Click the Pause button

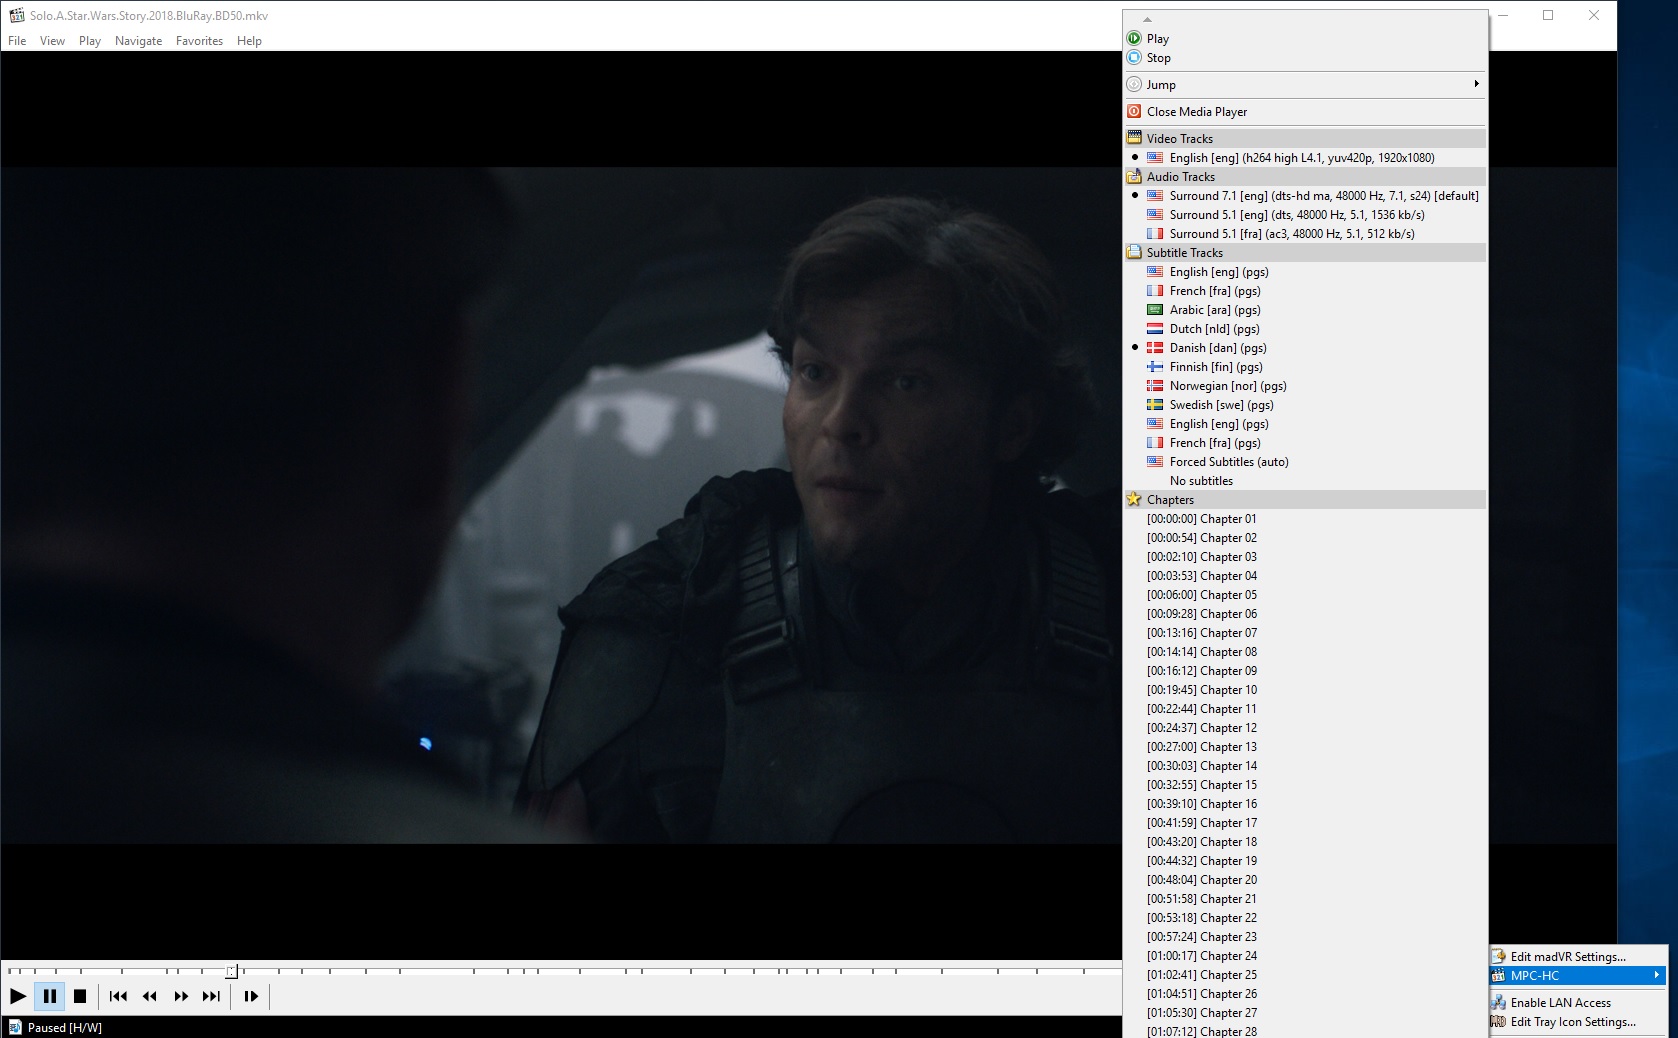click(49, 996)
